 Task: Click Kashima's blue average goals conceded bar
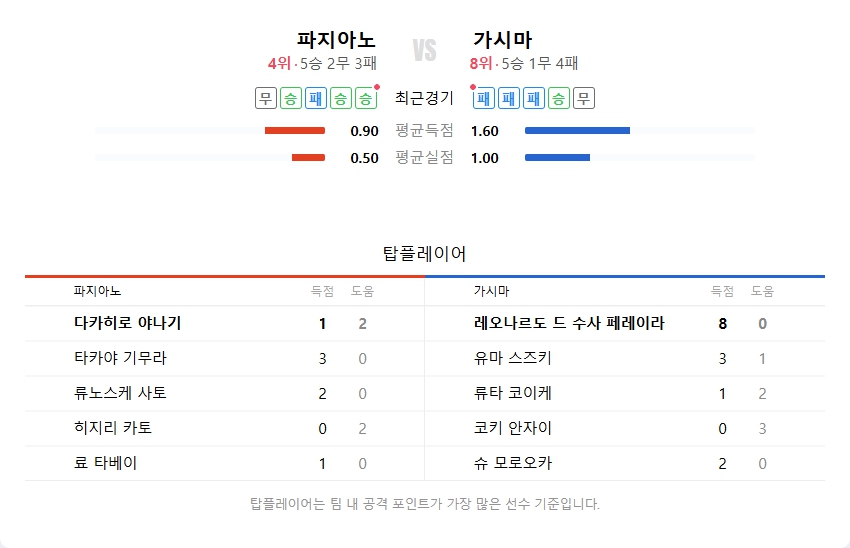coord(557,157)
